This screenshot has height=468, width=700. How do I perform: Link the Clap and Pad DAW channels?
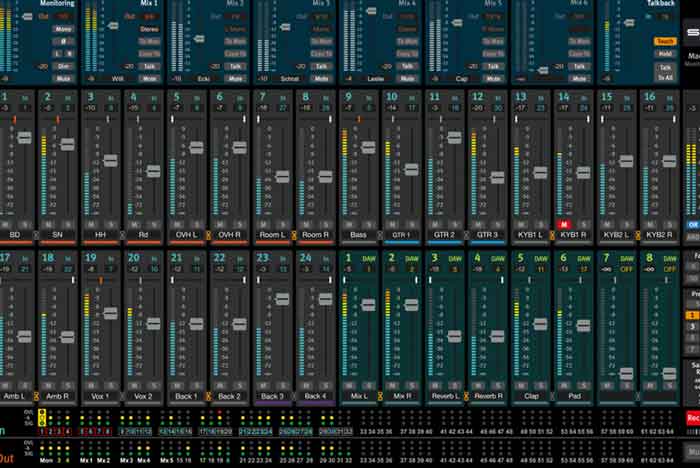click(552, 396)
